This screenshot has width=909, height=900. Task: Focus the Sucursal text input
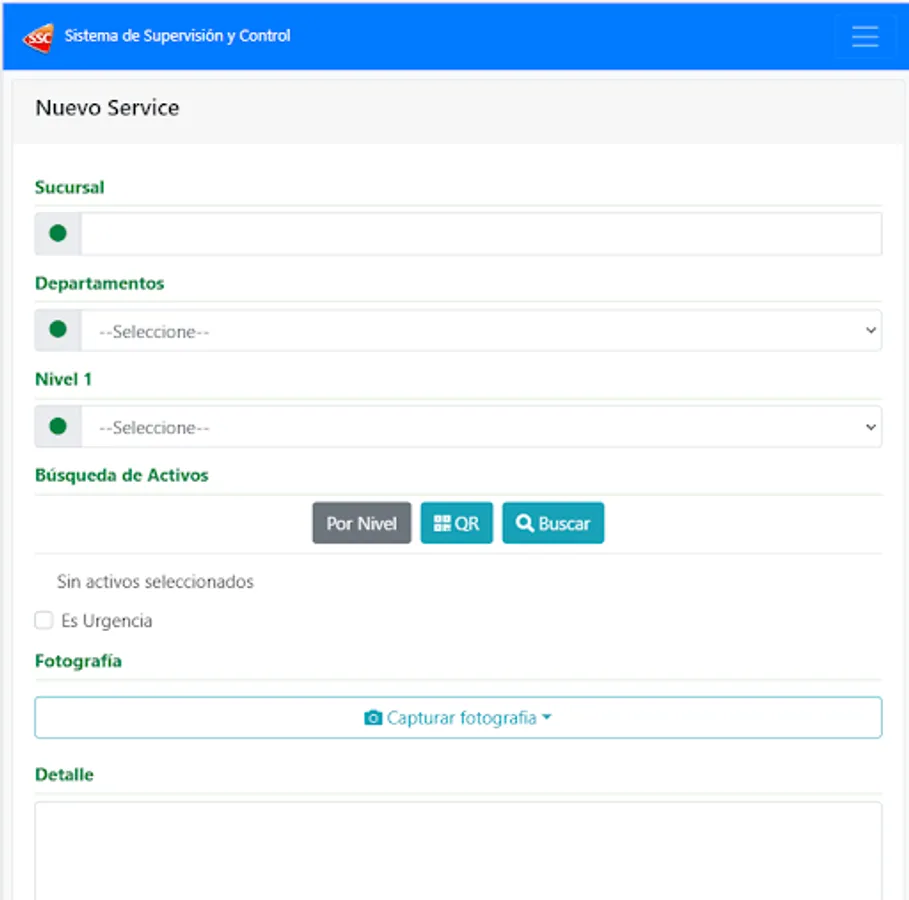pyautogui.click(x=481, y=234)
